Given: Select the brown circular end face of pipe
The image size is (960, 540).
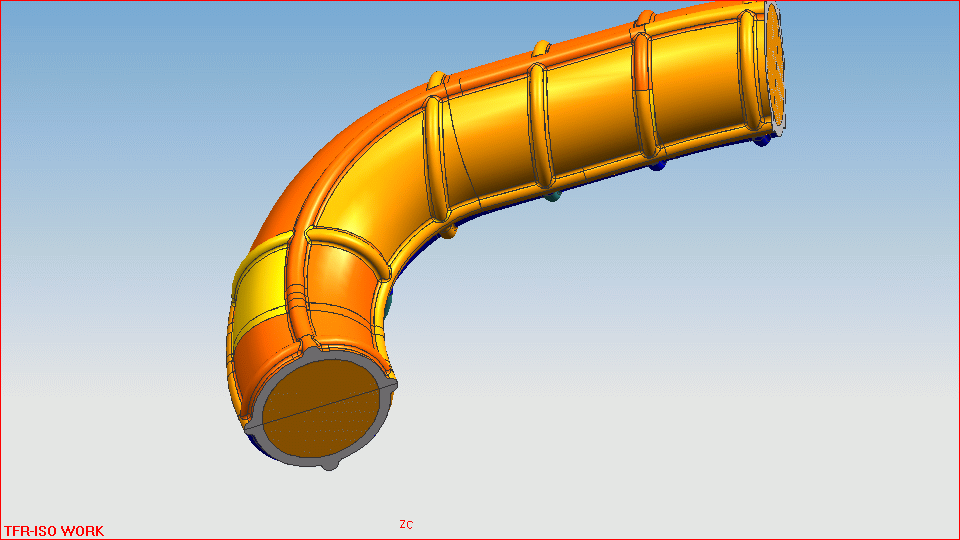Looking at the screenshot, I should 322,408.
